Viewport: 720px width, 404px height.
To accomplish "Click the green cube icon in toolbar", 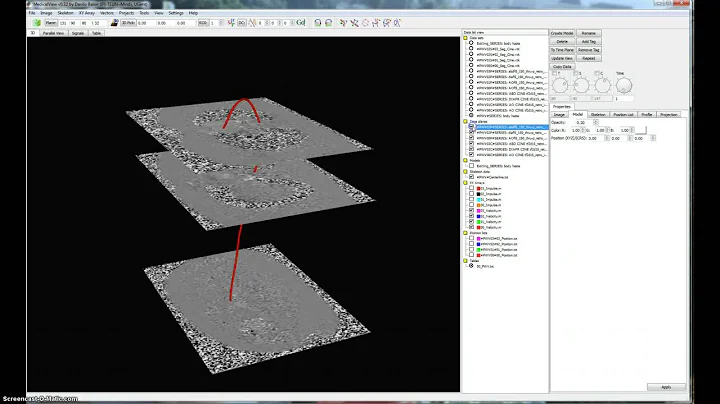I will coord(37,23).
